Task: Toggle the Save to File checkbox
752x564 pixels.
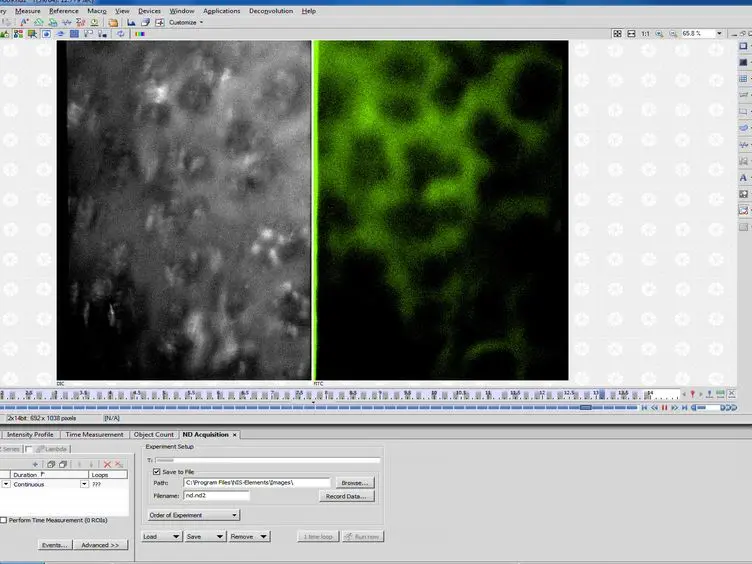Action: (x=157, y=472)
